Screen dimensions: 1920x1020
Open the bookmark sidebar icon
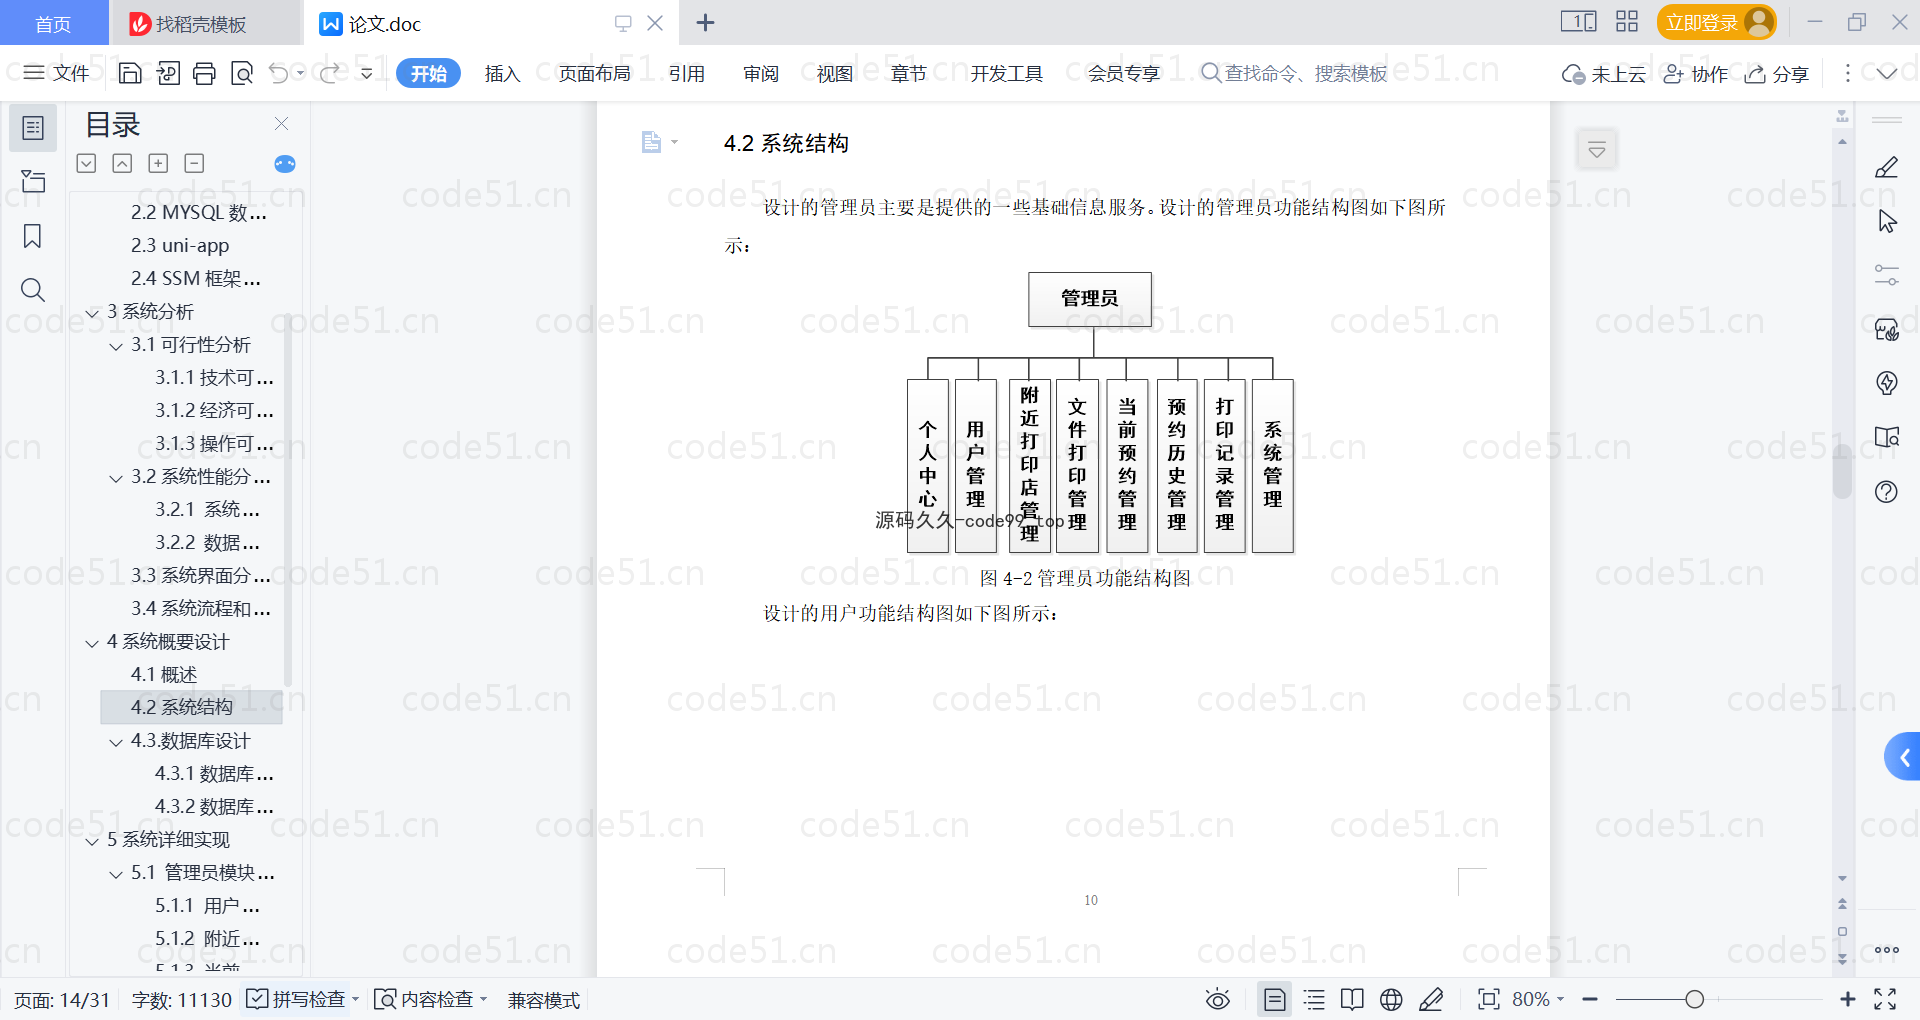[33, 236]
